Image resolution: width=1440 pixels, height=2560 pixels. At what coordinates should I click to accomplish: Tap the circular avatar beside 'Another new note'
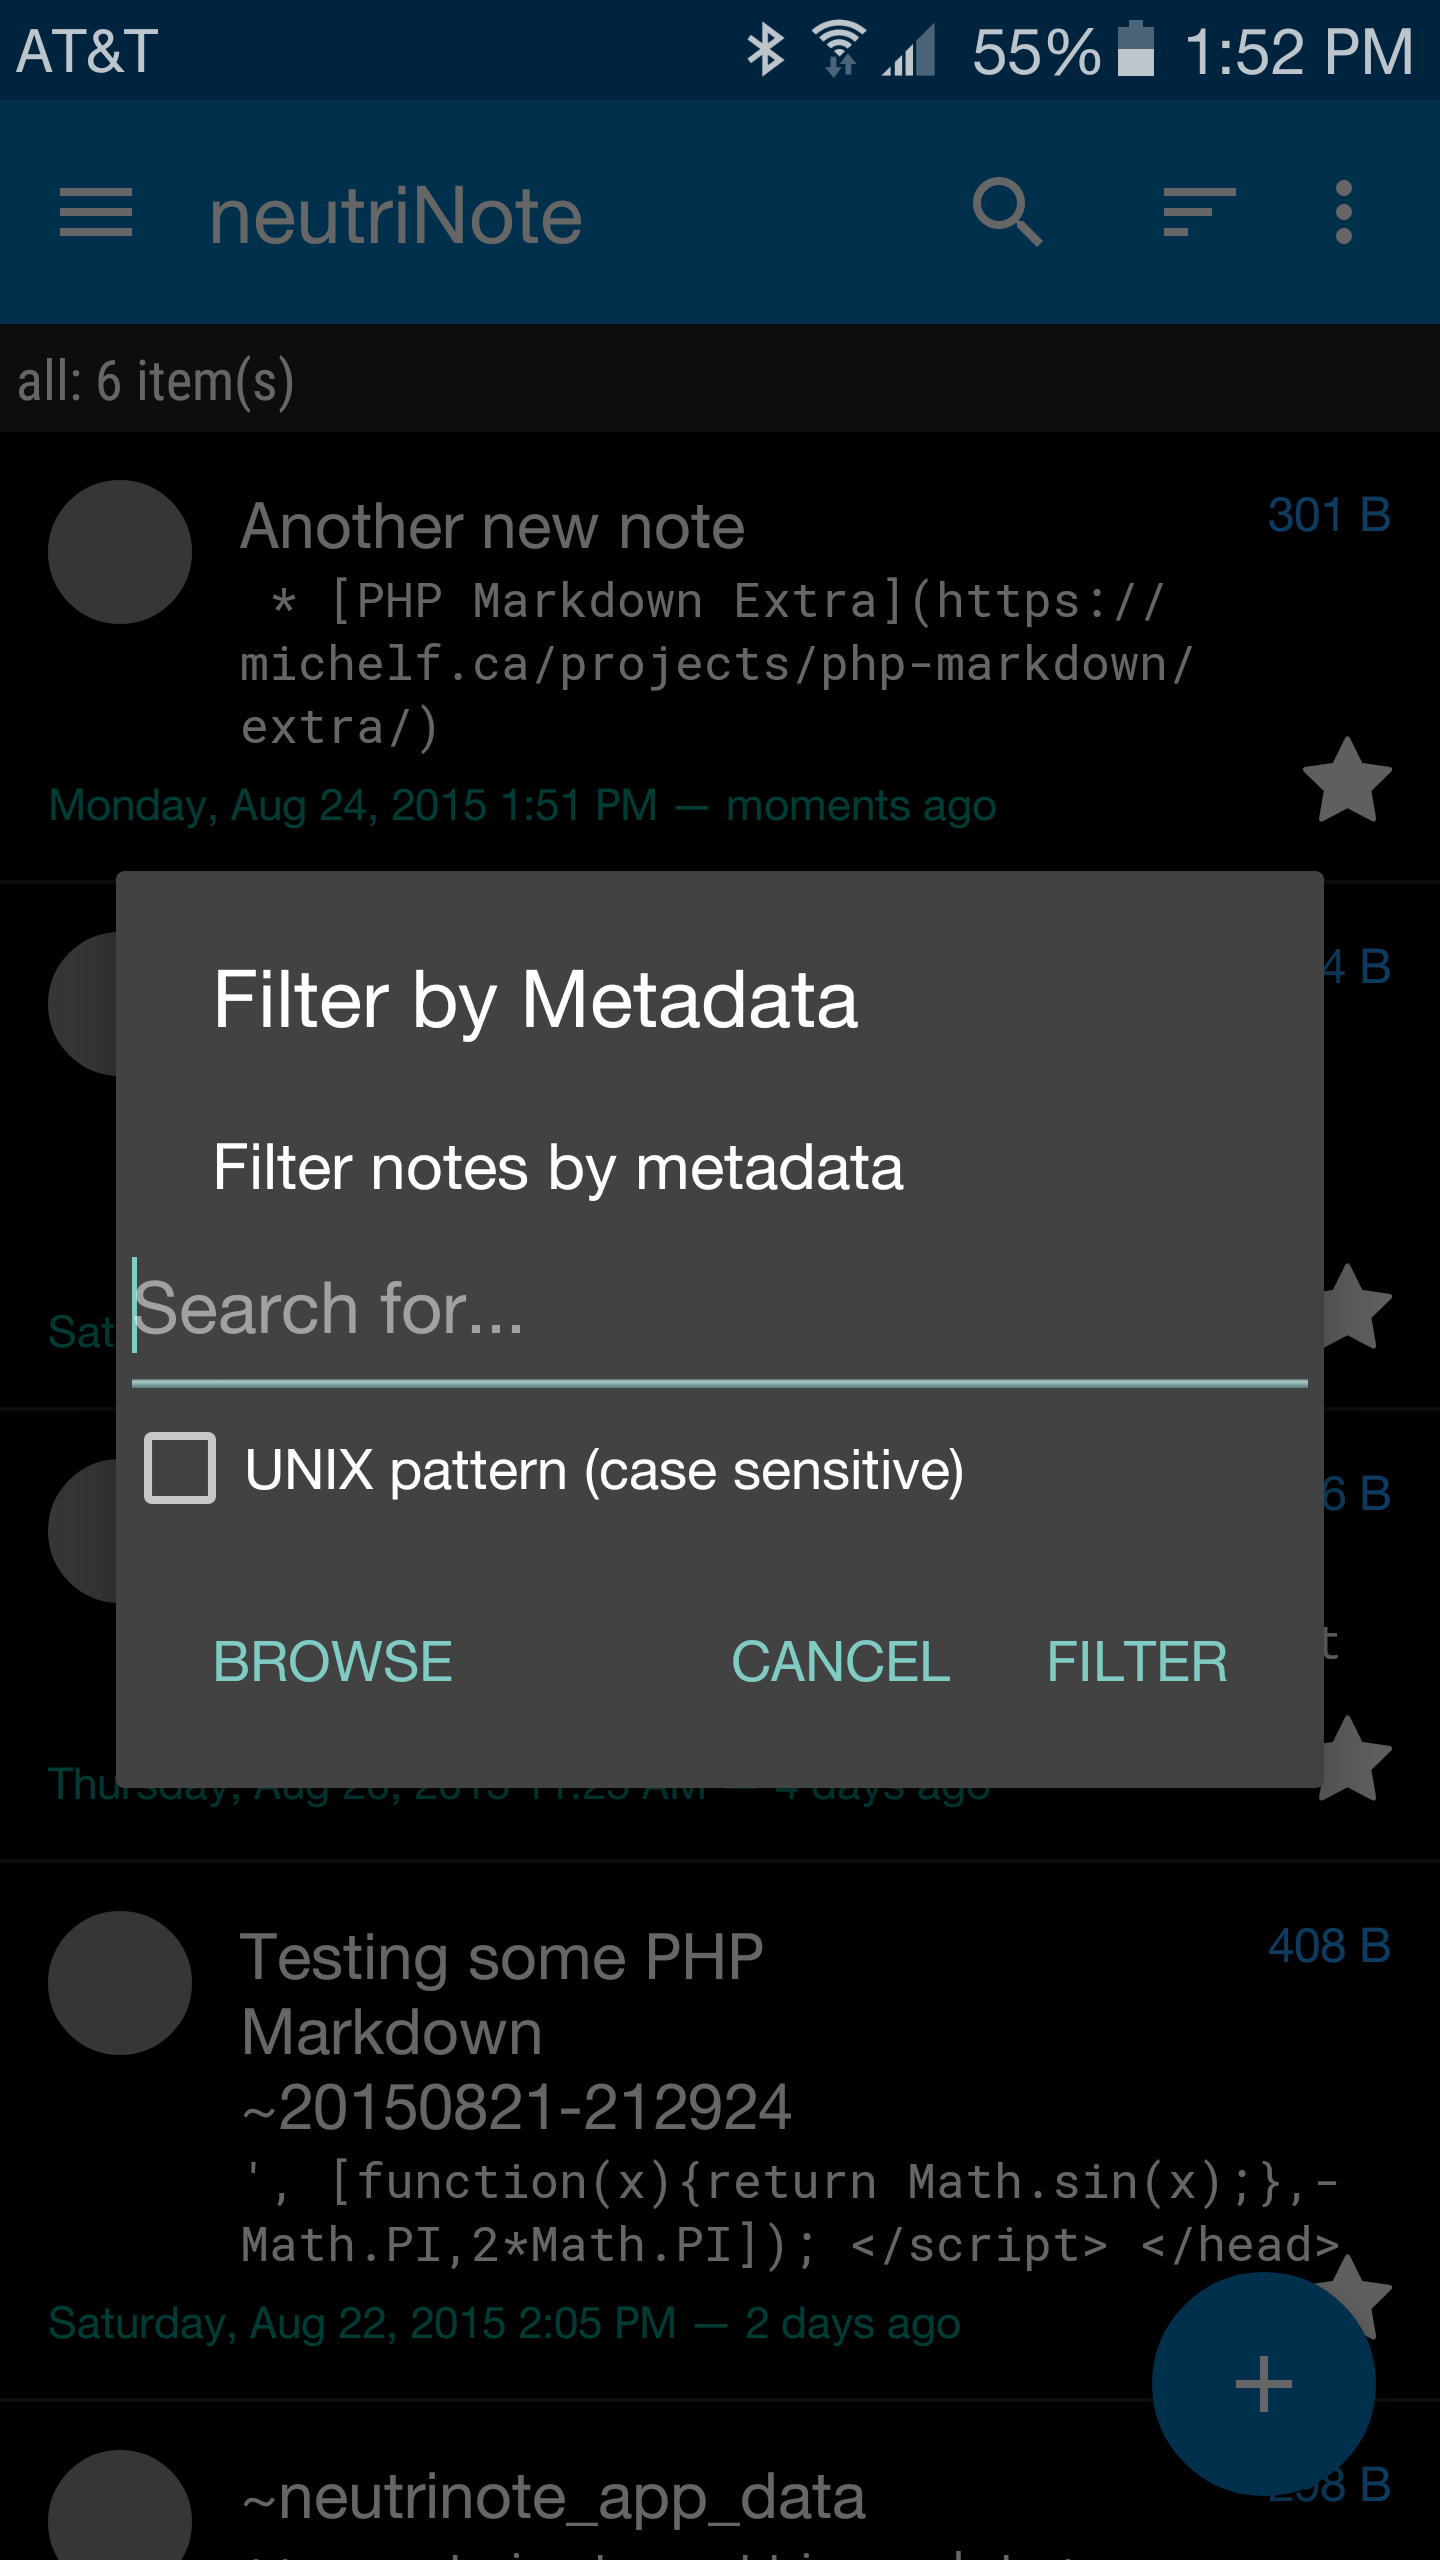tap(120, 553)
